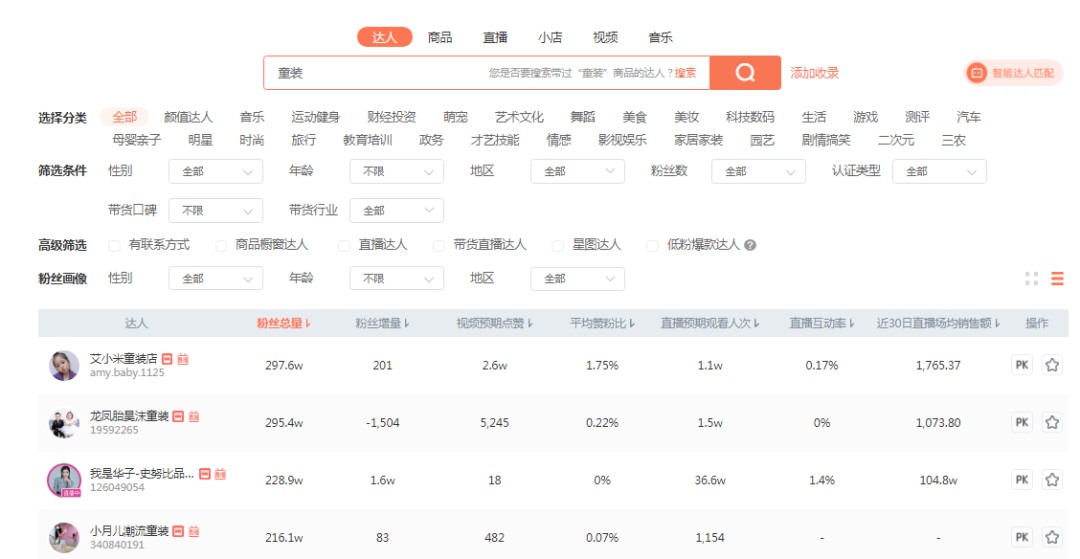1080x559 pixels.
Task: Select the list view layout icon
Action: (1057, 278)
